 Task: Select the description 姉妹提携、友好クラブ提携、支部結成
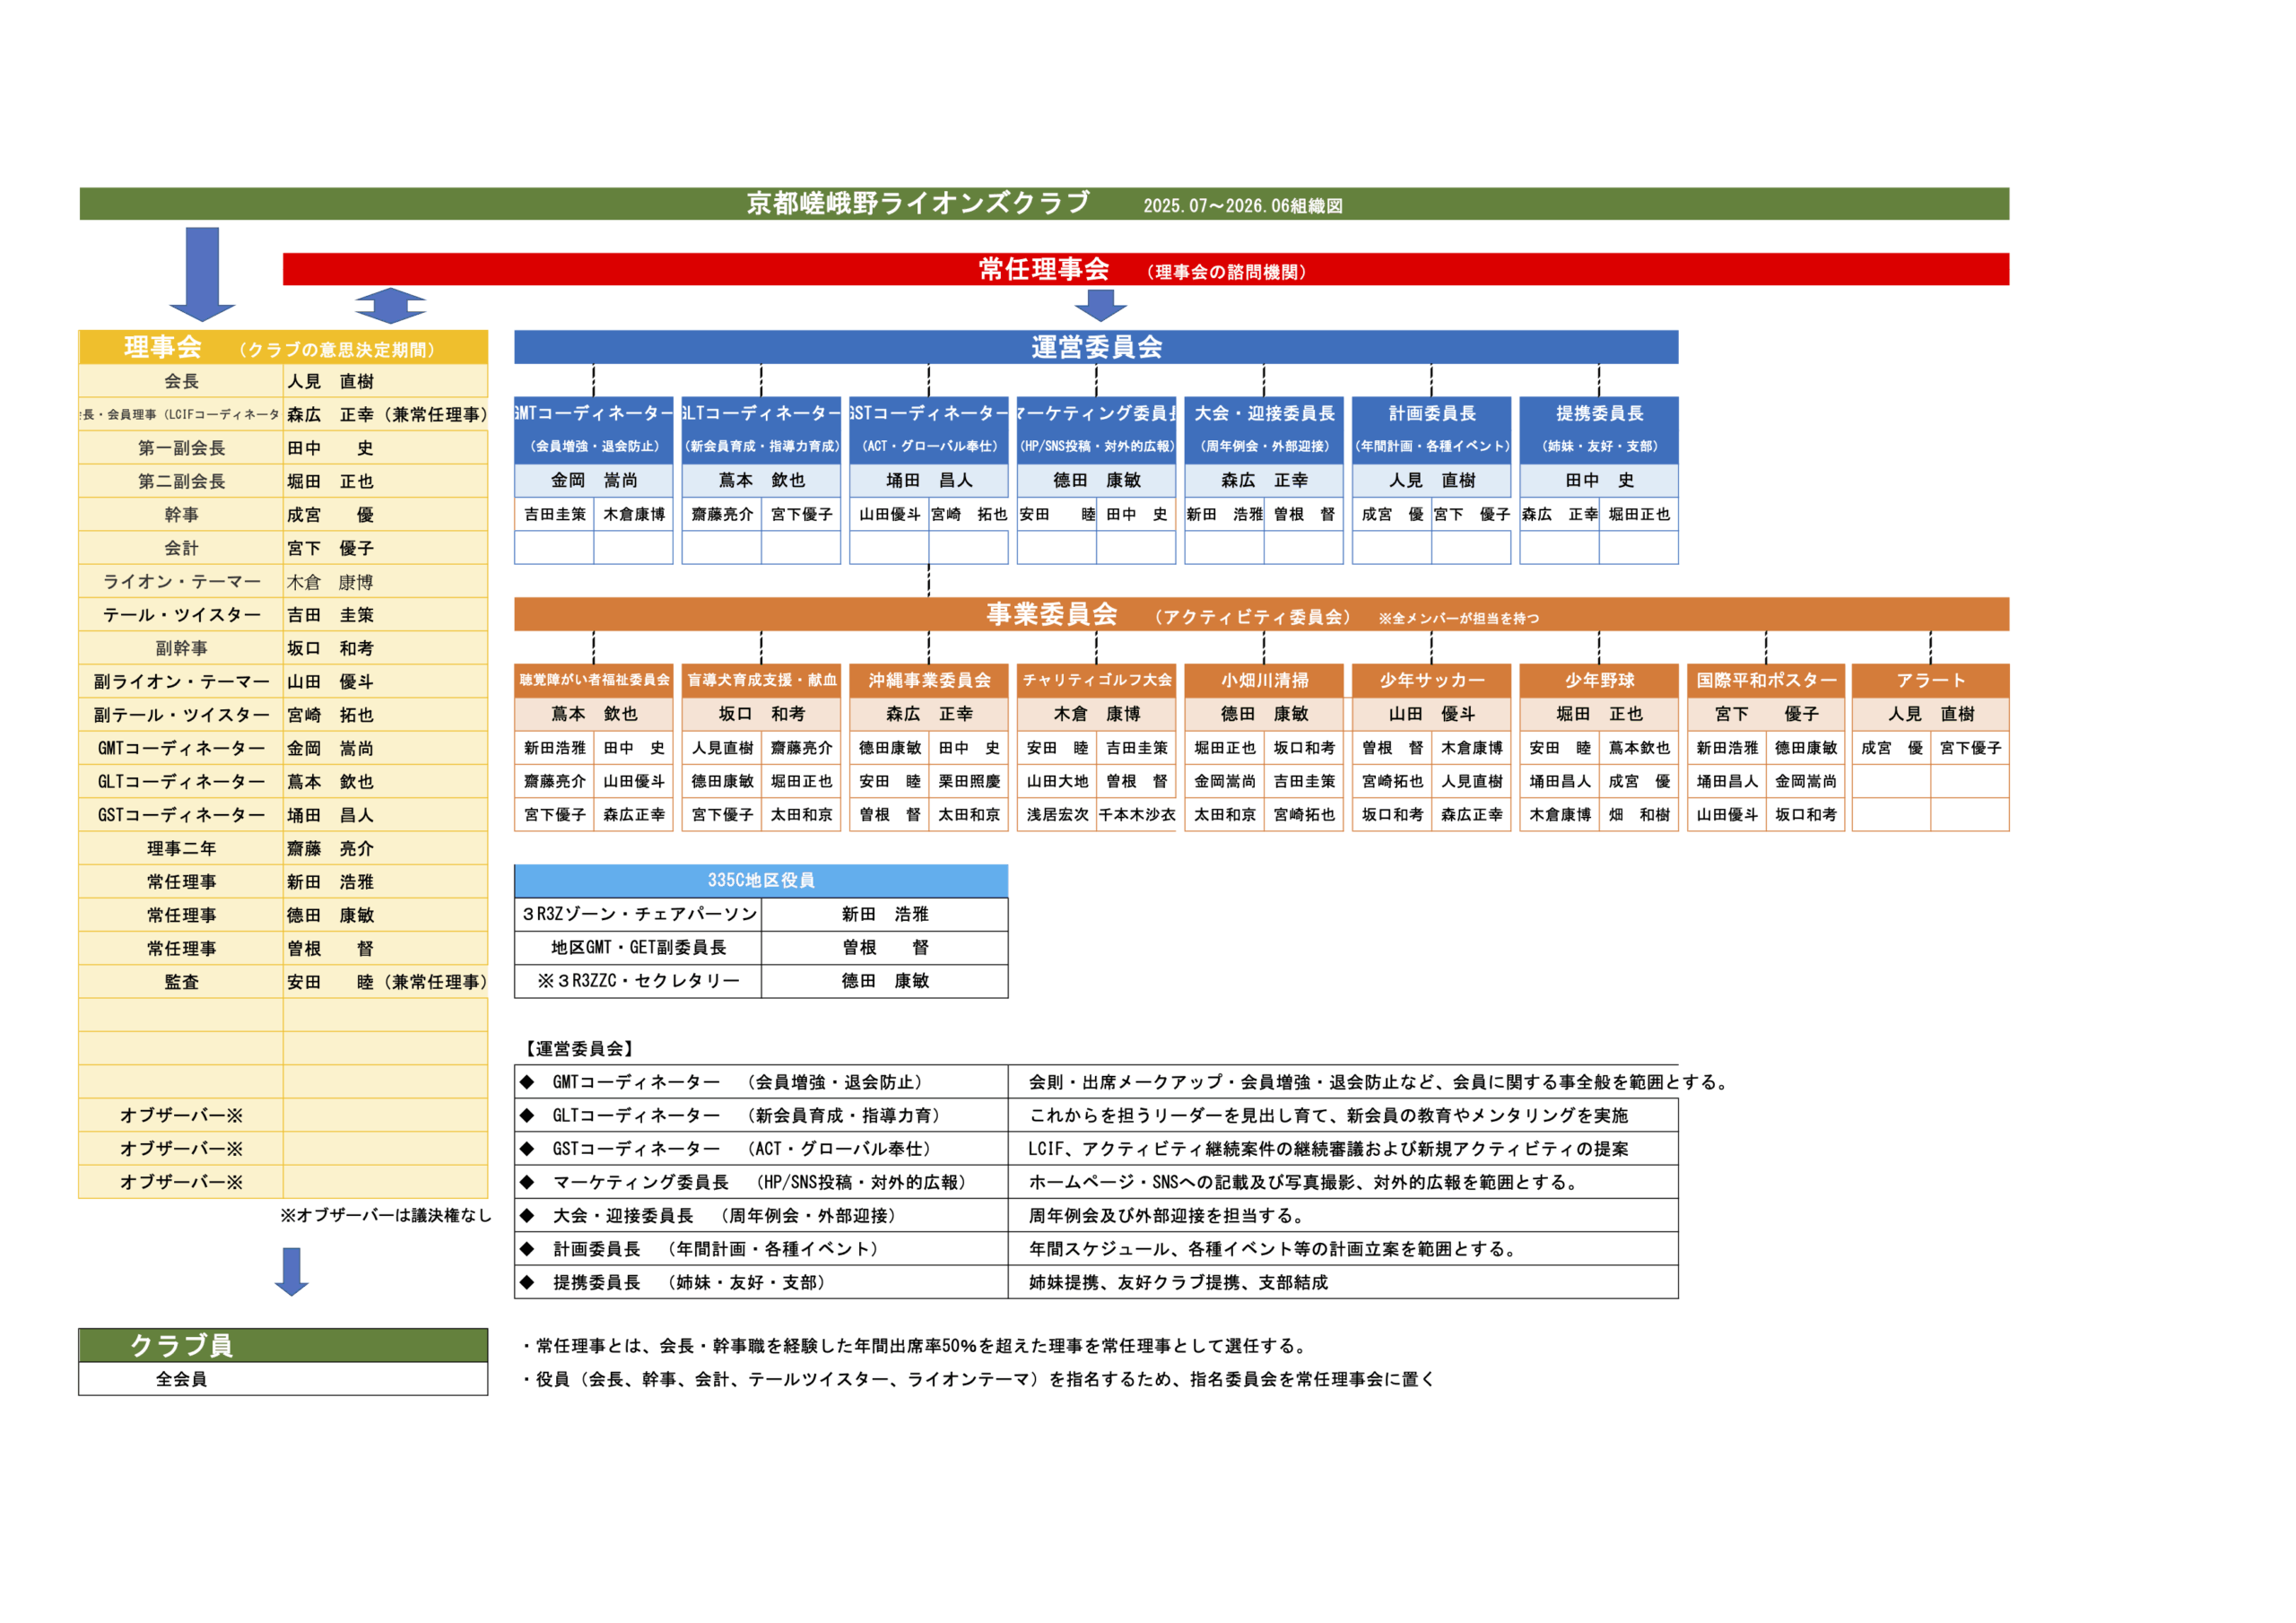click(x=1178, y=1282)
